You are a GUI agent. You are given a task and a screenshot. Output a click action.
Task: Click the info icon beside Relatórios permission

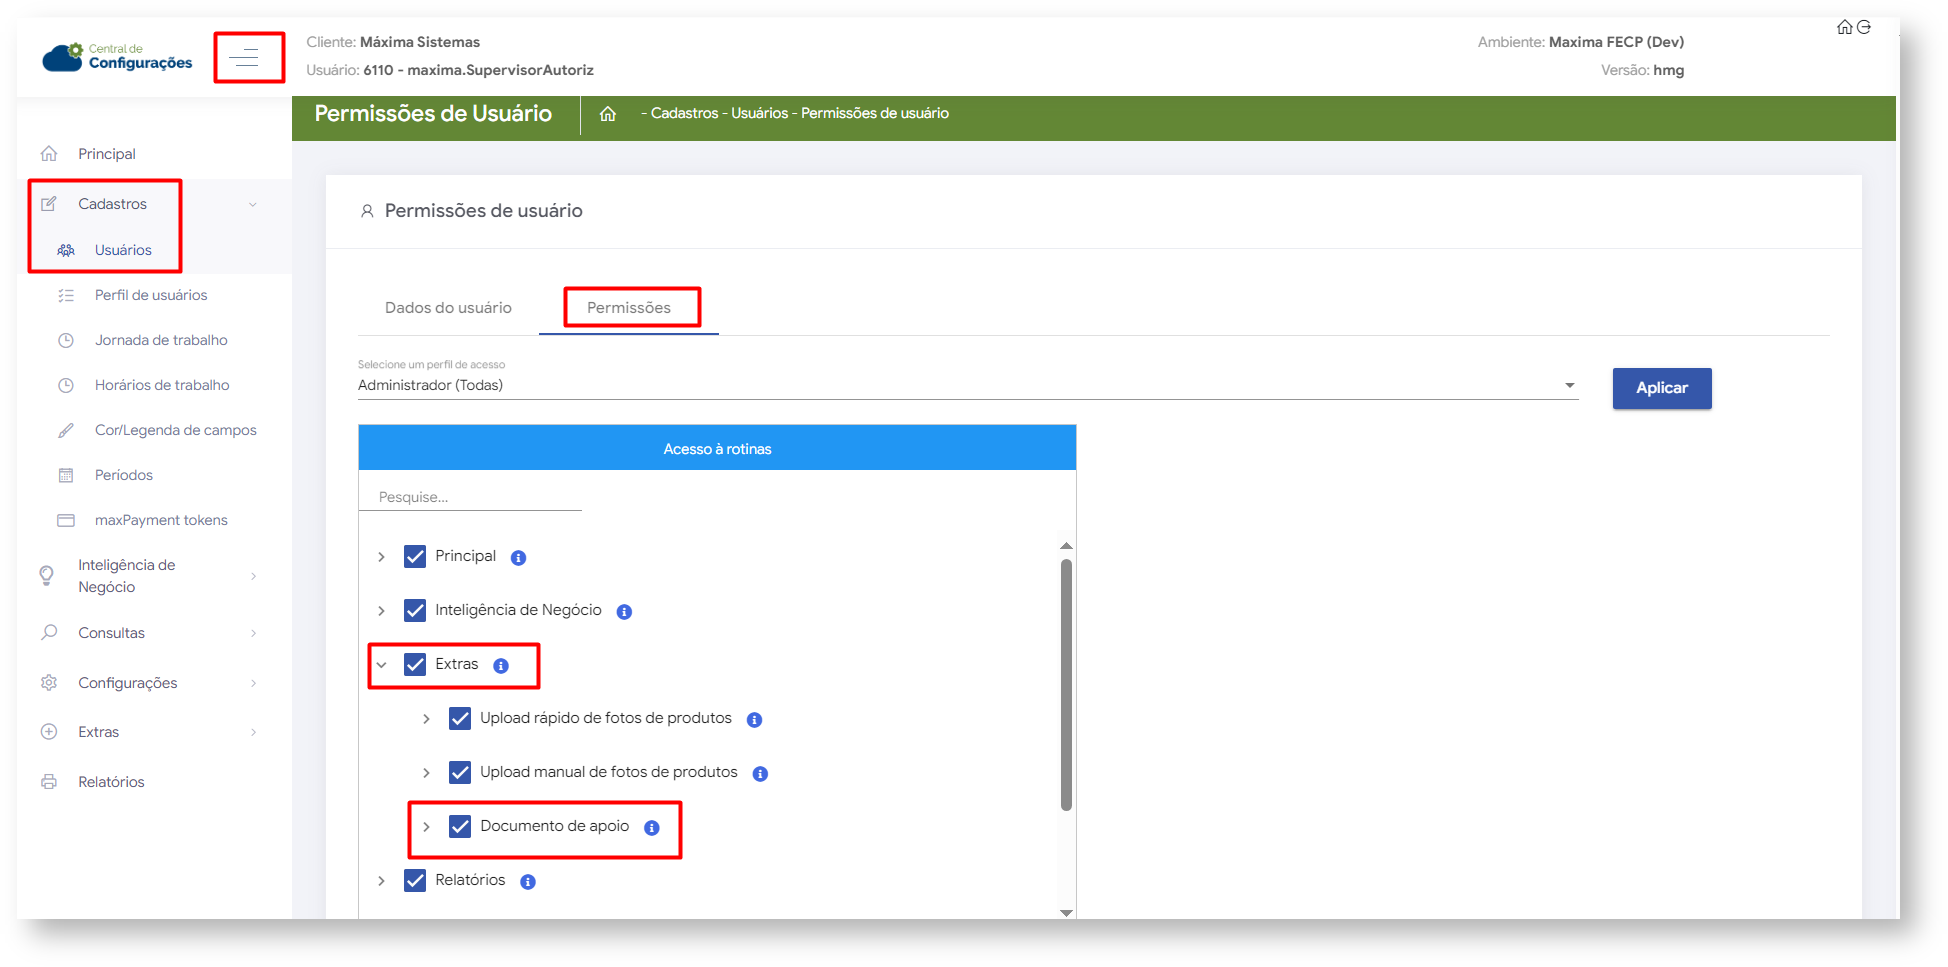click(x=528, y=882)
